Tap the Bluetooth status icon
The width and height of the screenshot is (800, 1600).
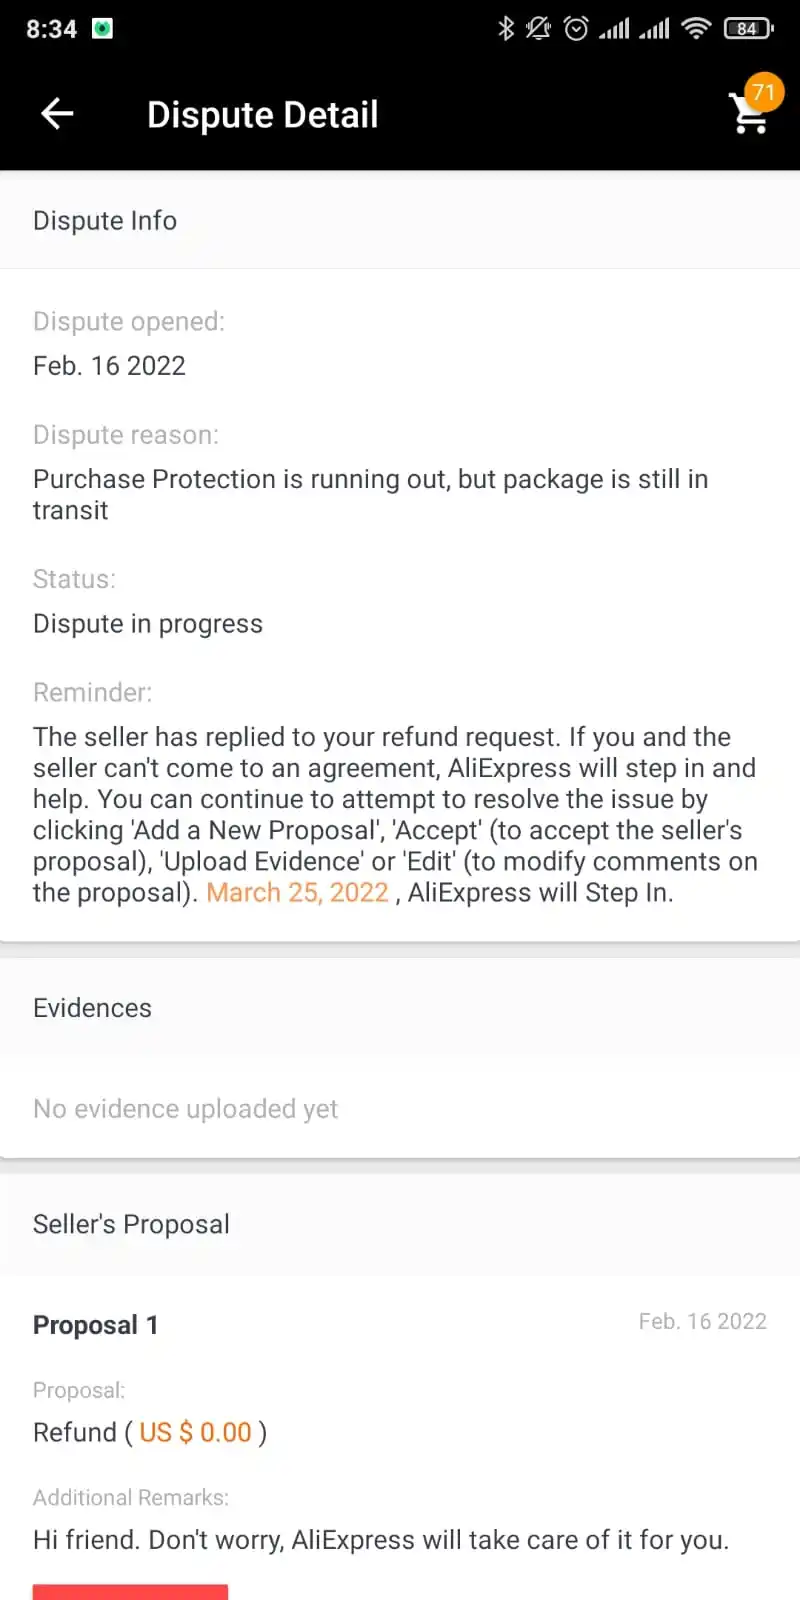pyautogui.click(x=506, y=28)
